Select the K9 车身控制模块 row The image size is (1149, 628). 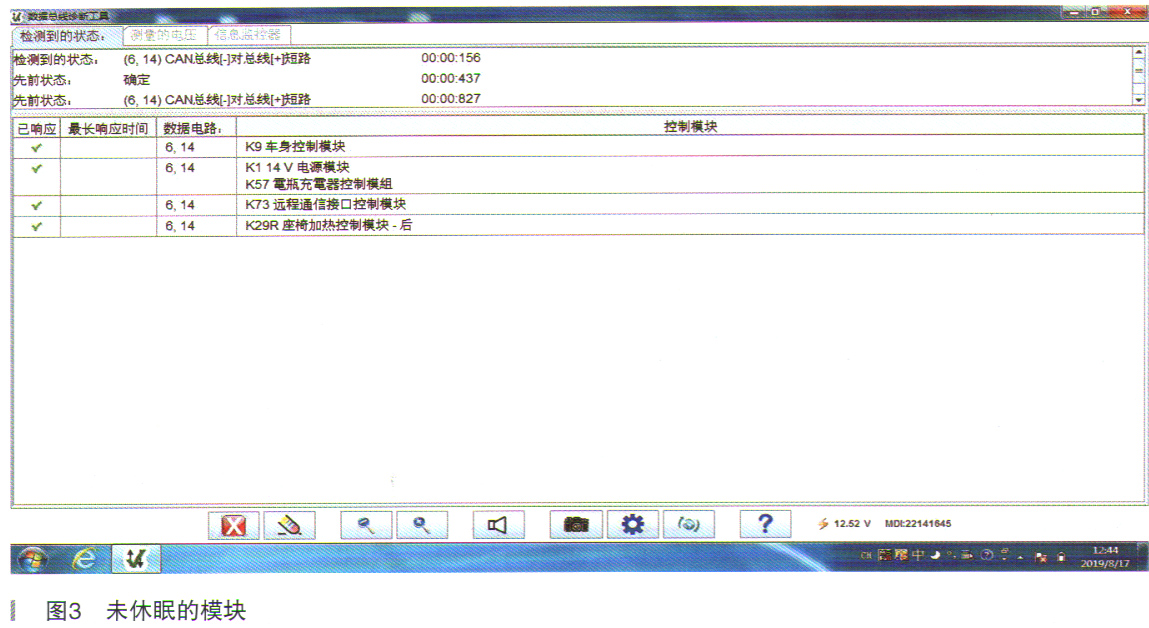coord(578,147)
